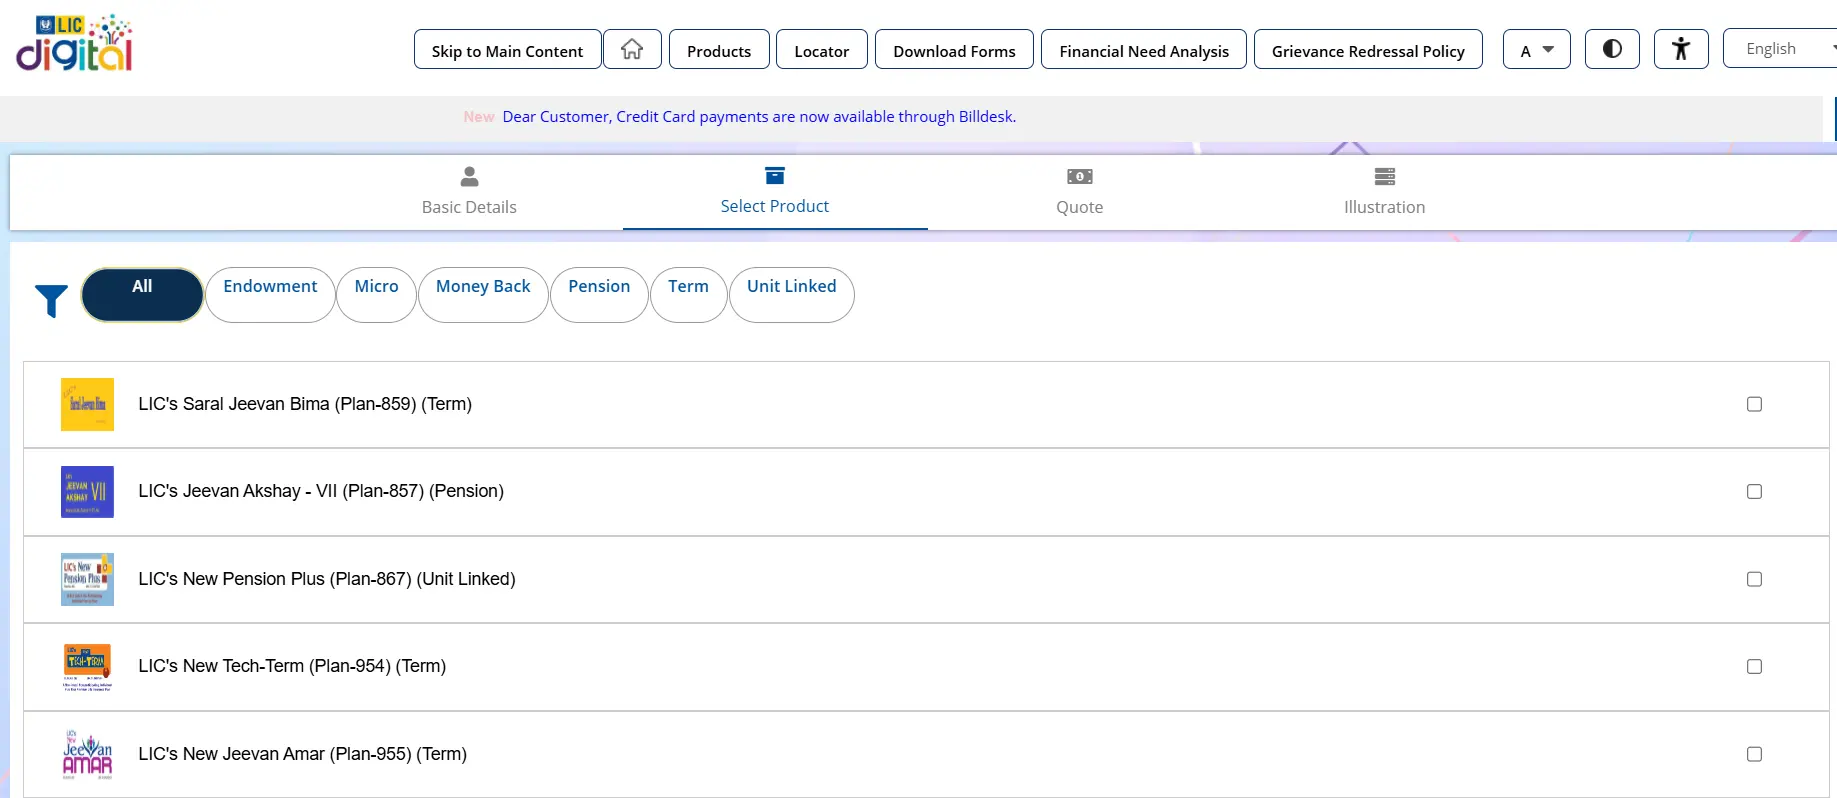Click the LIC Digital logo
Image resolution: width=1837 pixels, height=798 pixels.
pyautogui.click(x=74, y=43)
